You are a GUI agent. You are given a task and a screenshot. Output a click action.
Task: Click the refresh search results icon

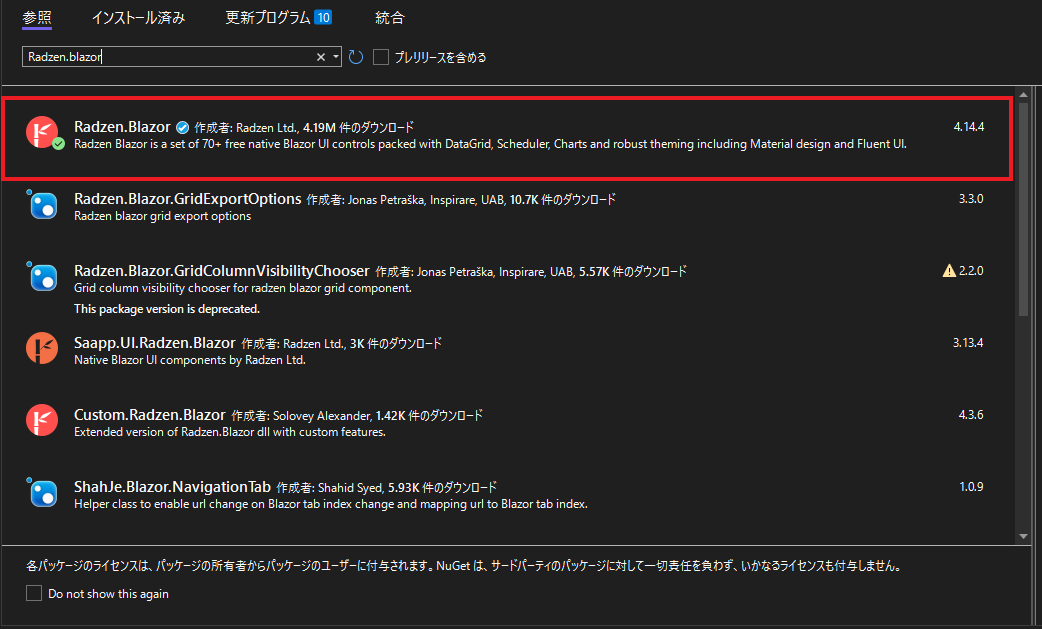(356, 57)
